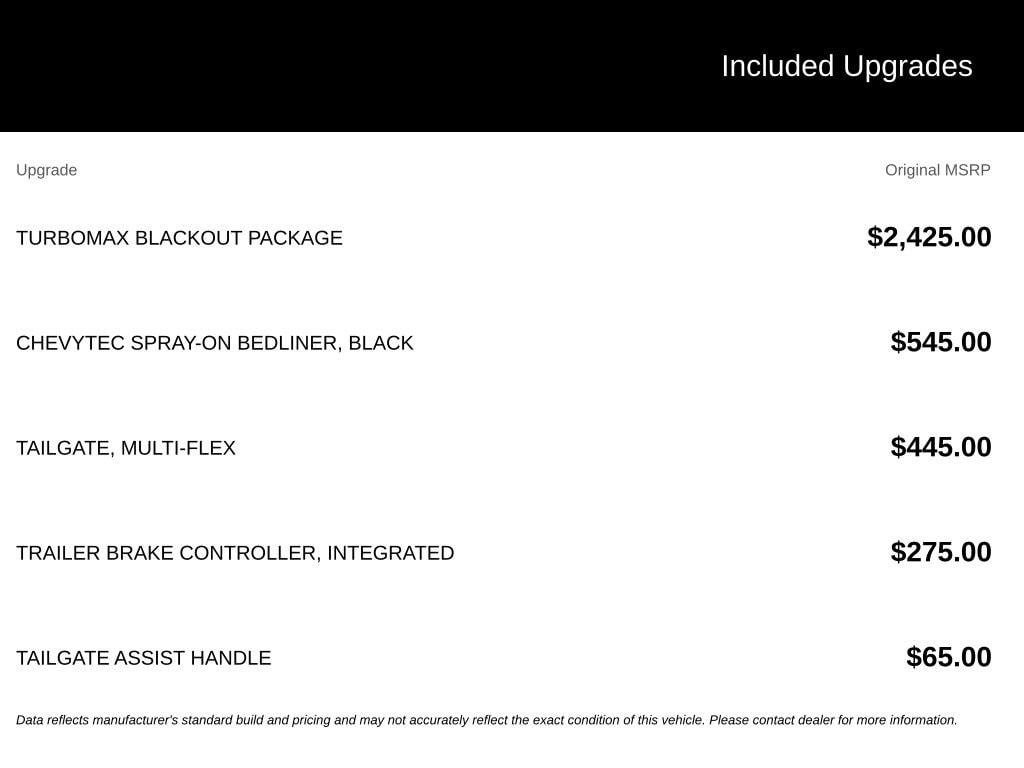Click the $2,425.00 price

pos(929,237)
